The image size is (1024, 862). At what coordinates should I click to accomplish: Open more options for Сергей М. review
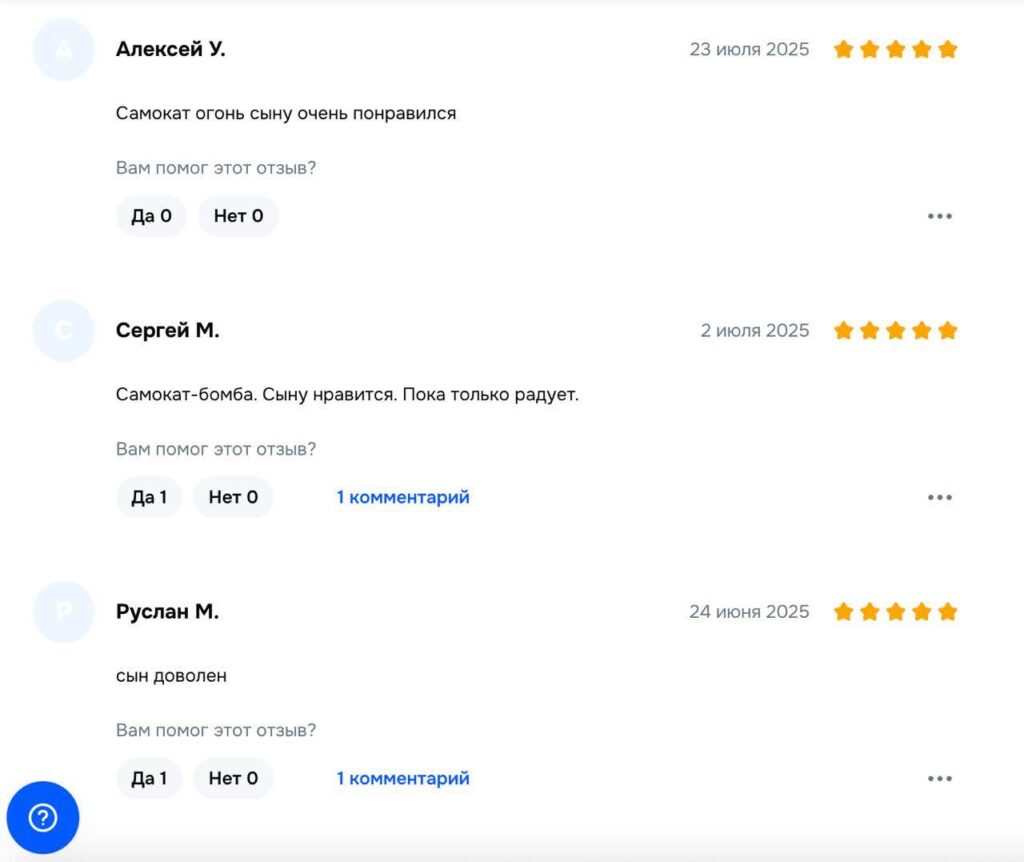pos(940,498)
